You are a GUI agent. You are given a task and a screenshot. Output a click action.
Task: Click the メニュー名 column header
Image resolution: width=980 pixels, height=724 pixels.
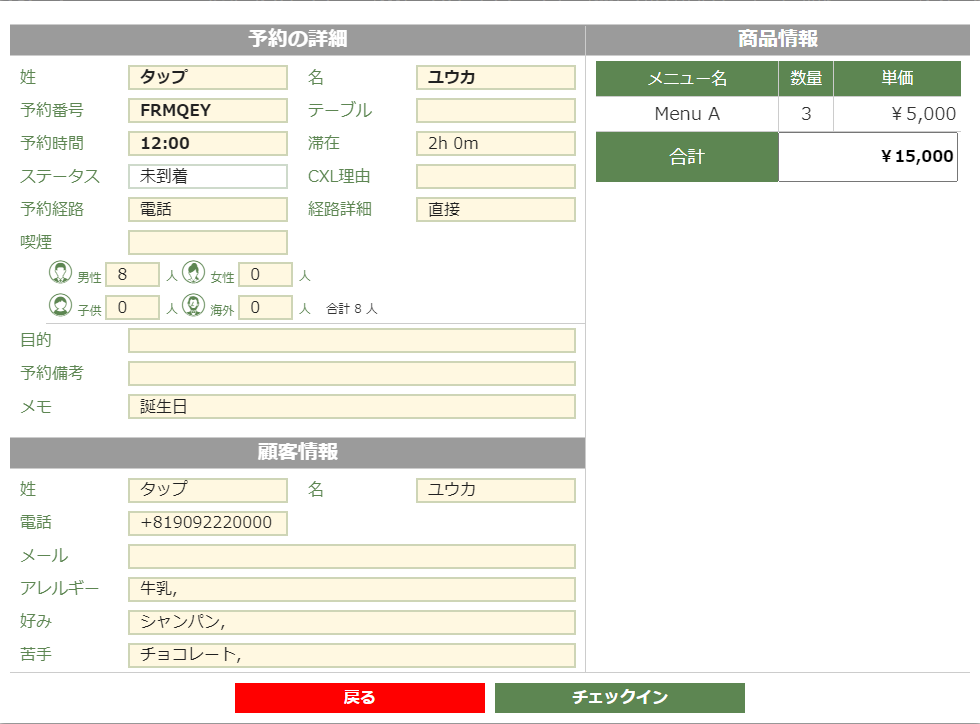click(x=687, y=79)
